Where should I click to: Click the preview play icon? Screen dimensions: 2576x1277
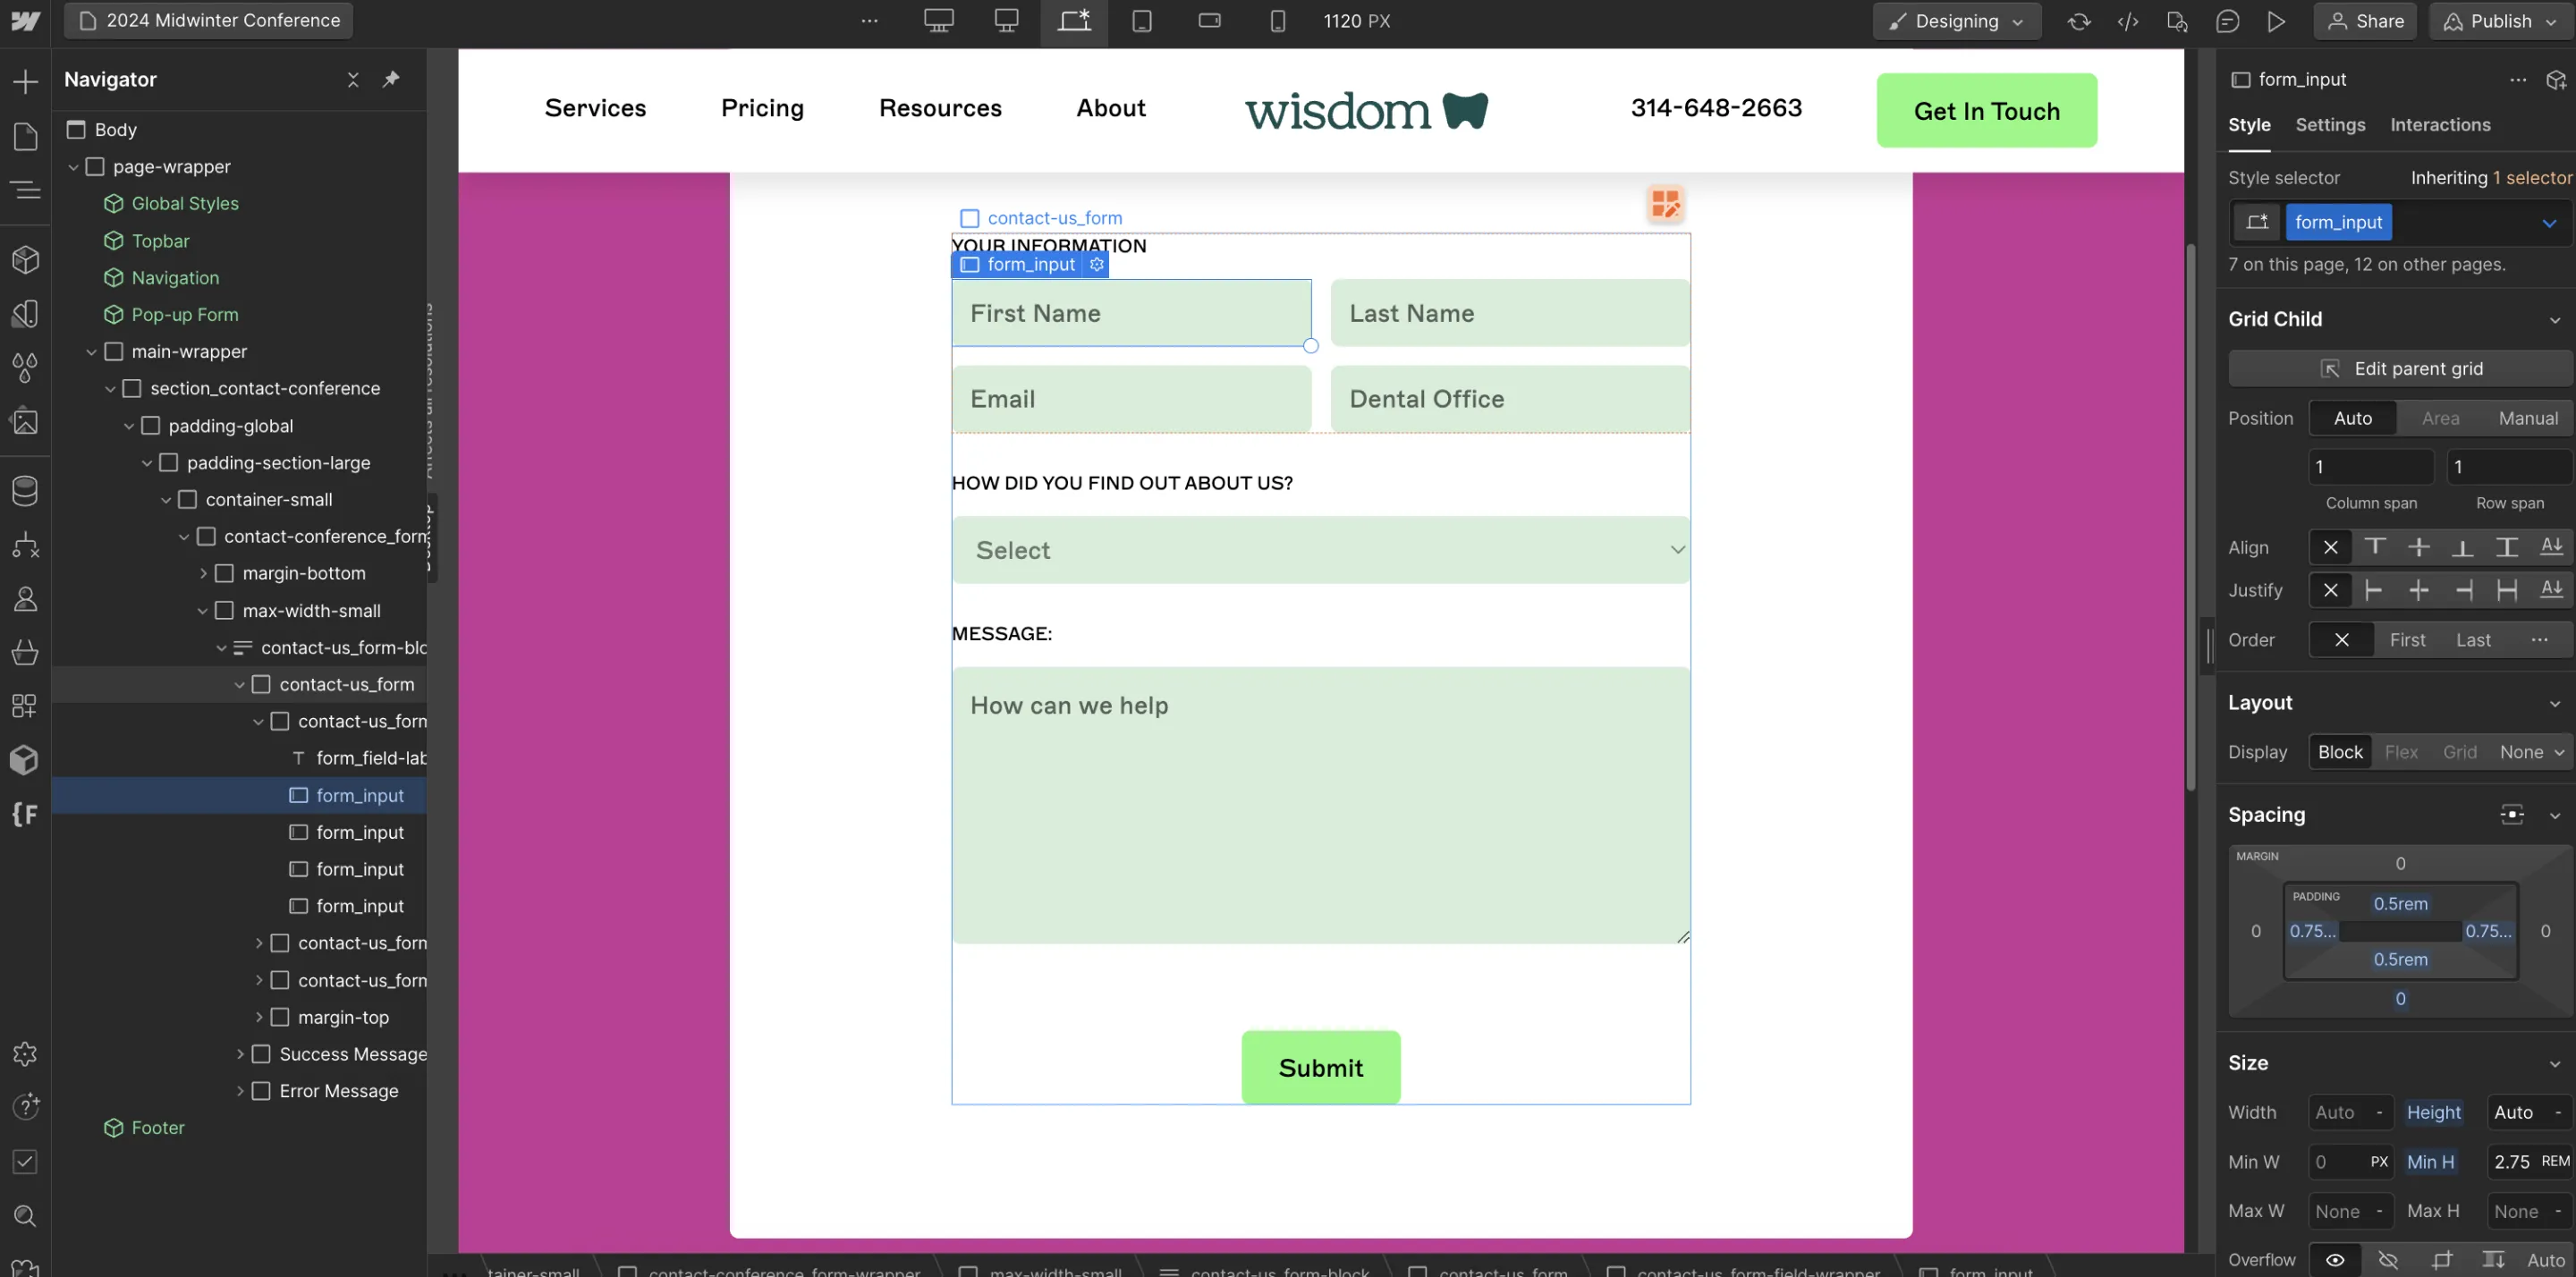tap(2276, 21)
